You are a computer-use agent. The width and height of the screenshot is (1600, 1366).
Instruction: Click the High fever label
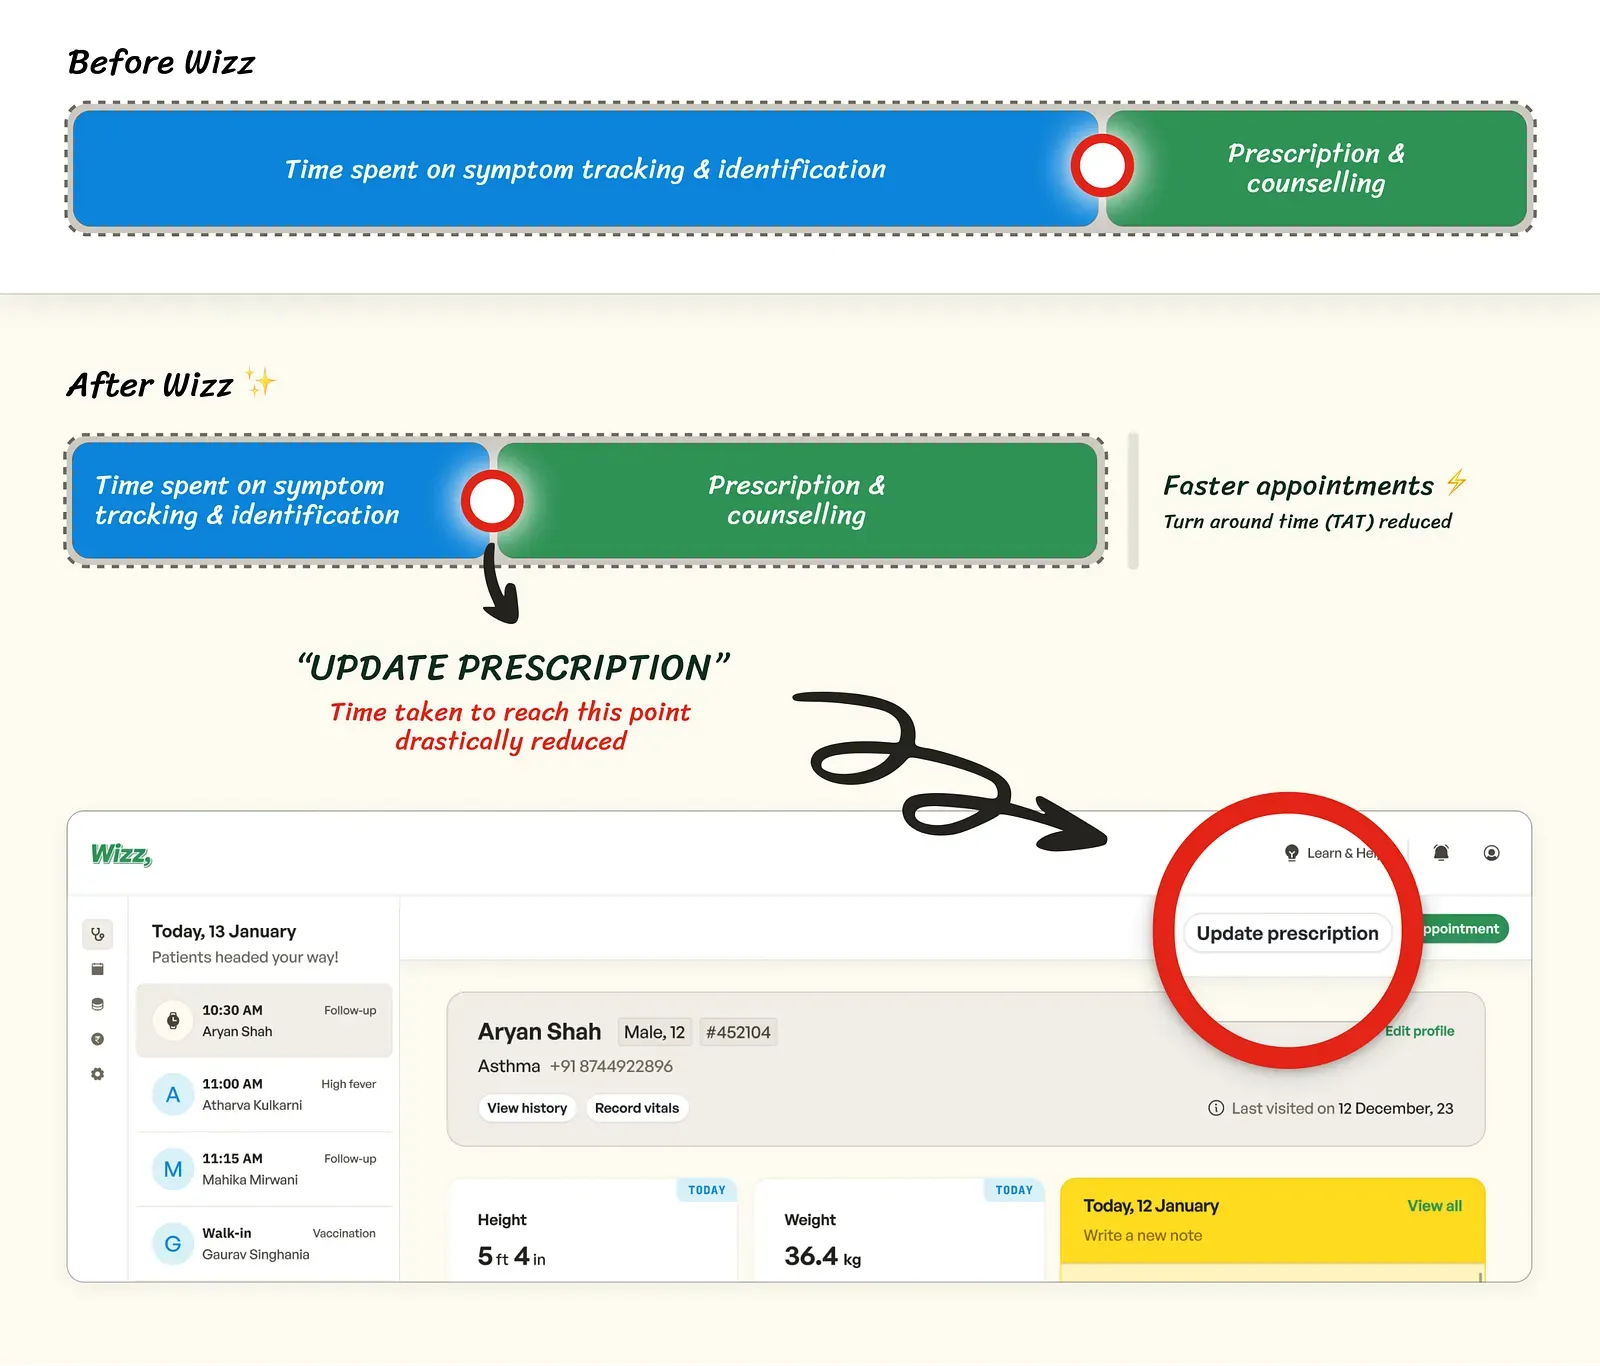348,1084
